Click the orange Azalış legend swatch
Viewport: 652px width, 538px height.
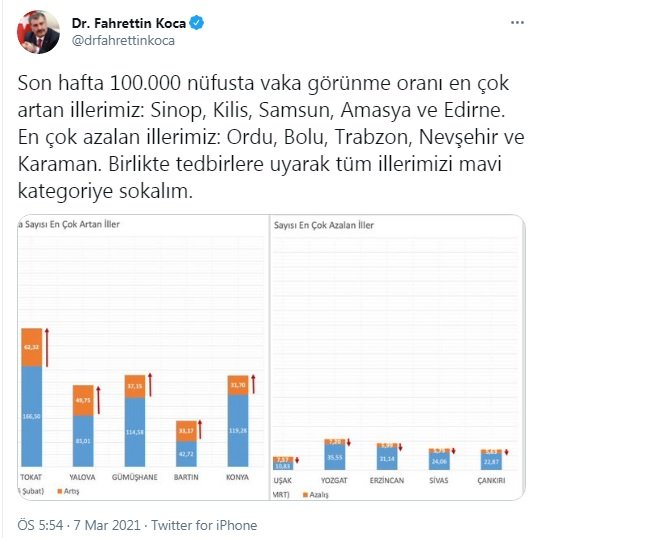(306, 495)
